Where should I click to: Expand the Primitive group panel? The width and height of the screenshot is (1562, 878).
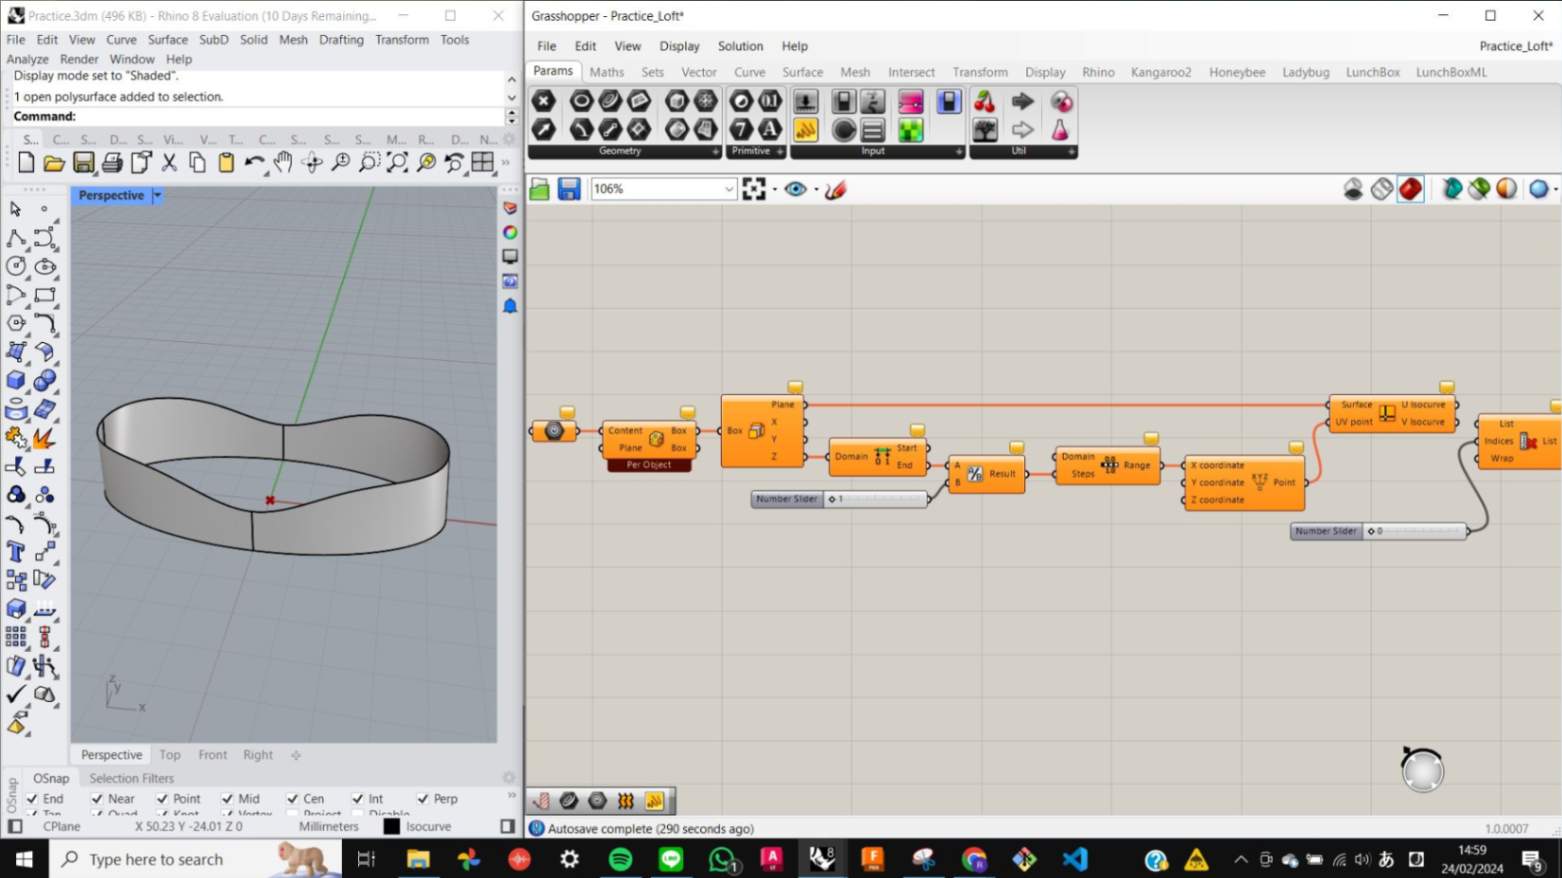780,152
